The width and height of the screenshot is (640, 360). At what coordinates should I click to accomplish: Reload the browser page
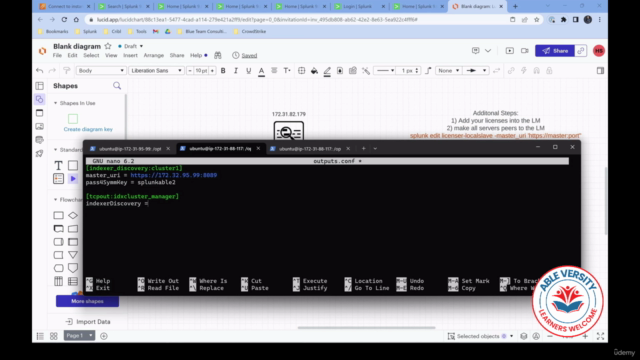pyautogui.click(x=64, y=19)
